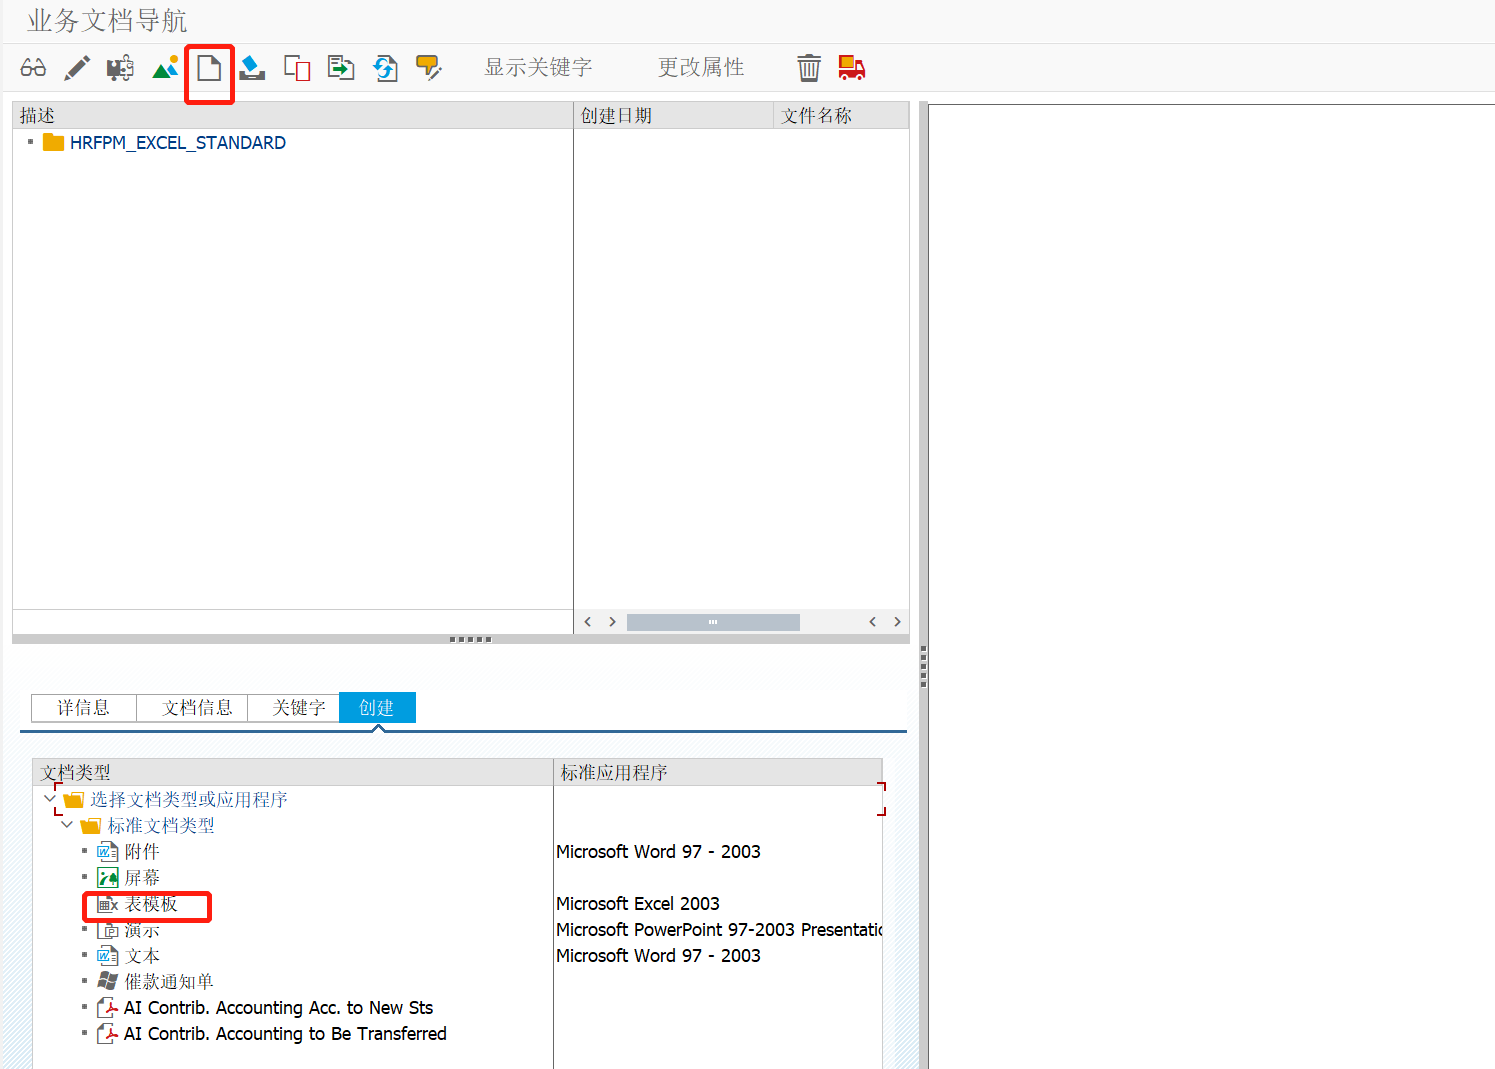This screenshot has height=1069, width=1495.
Task: Click the import graphic image icon
Action: pyautogui.click(x=165, y=67)
